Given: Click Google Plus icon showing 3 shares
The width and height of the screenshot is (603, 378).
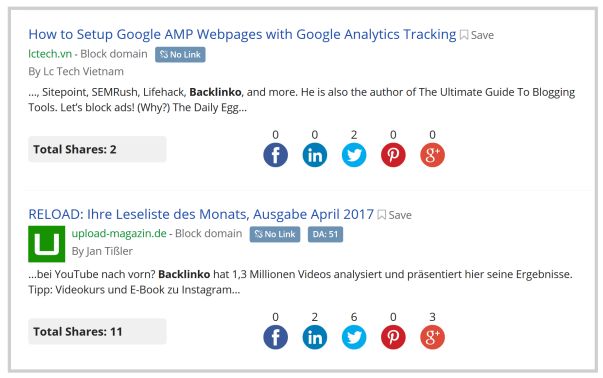Looking at the screenshot, I should coord(432,337).
